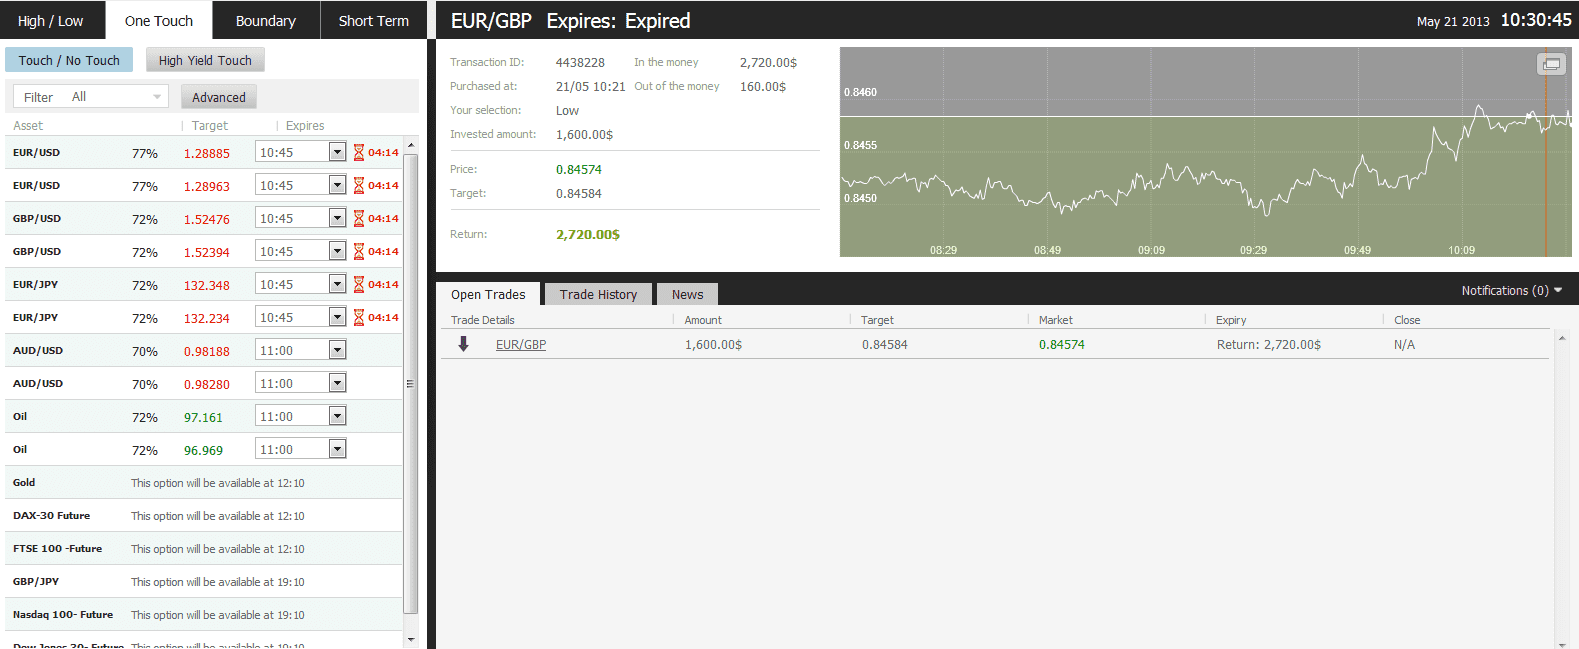1579x649 pixels.
Task: Click the hourglass icon beside target 132.348
Action: pyautogui.click(x=358, y=285)
